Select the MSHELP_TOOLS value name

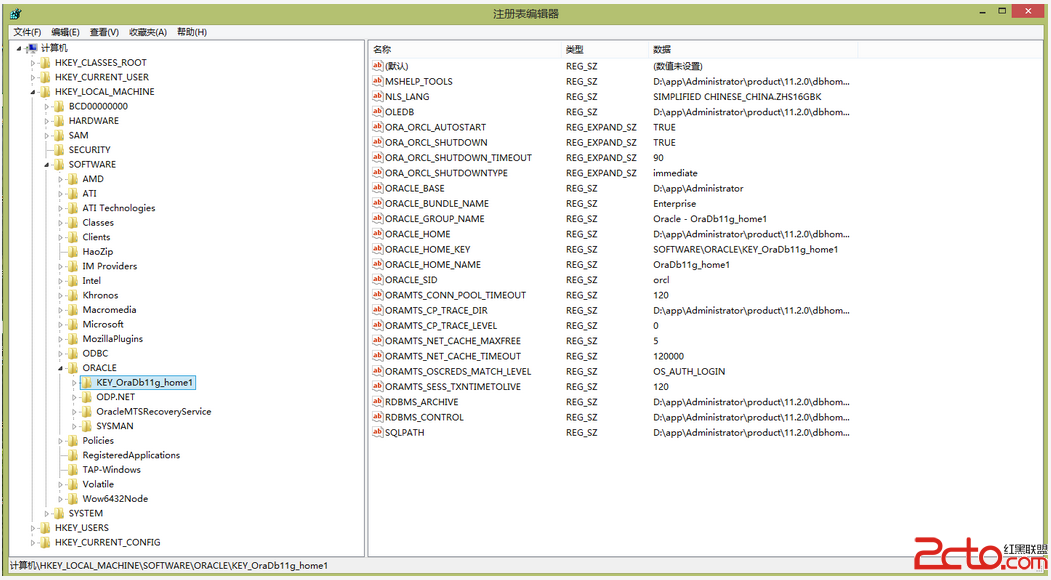coord(419,81)
